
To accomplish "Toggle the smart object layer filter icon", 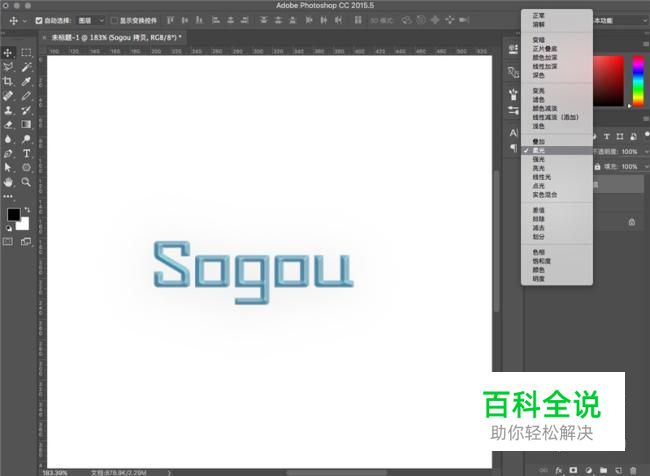I will coord(633,136).
